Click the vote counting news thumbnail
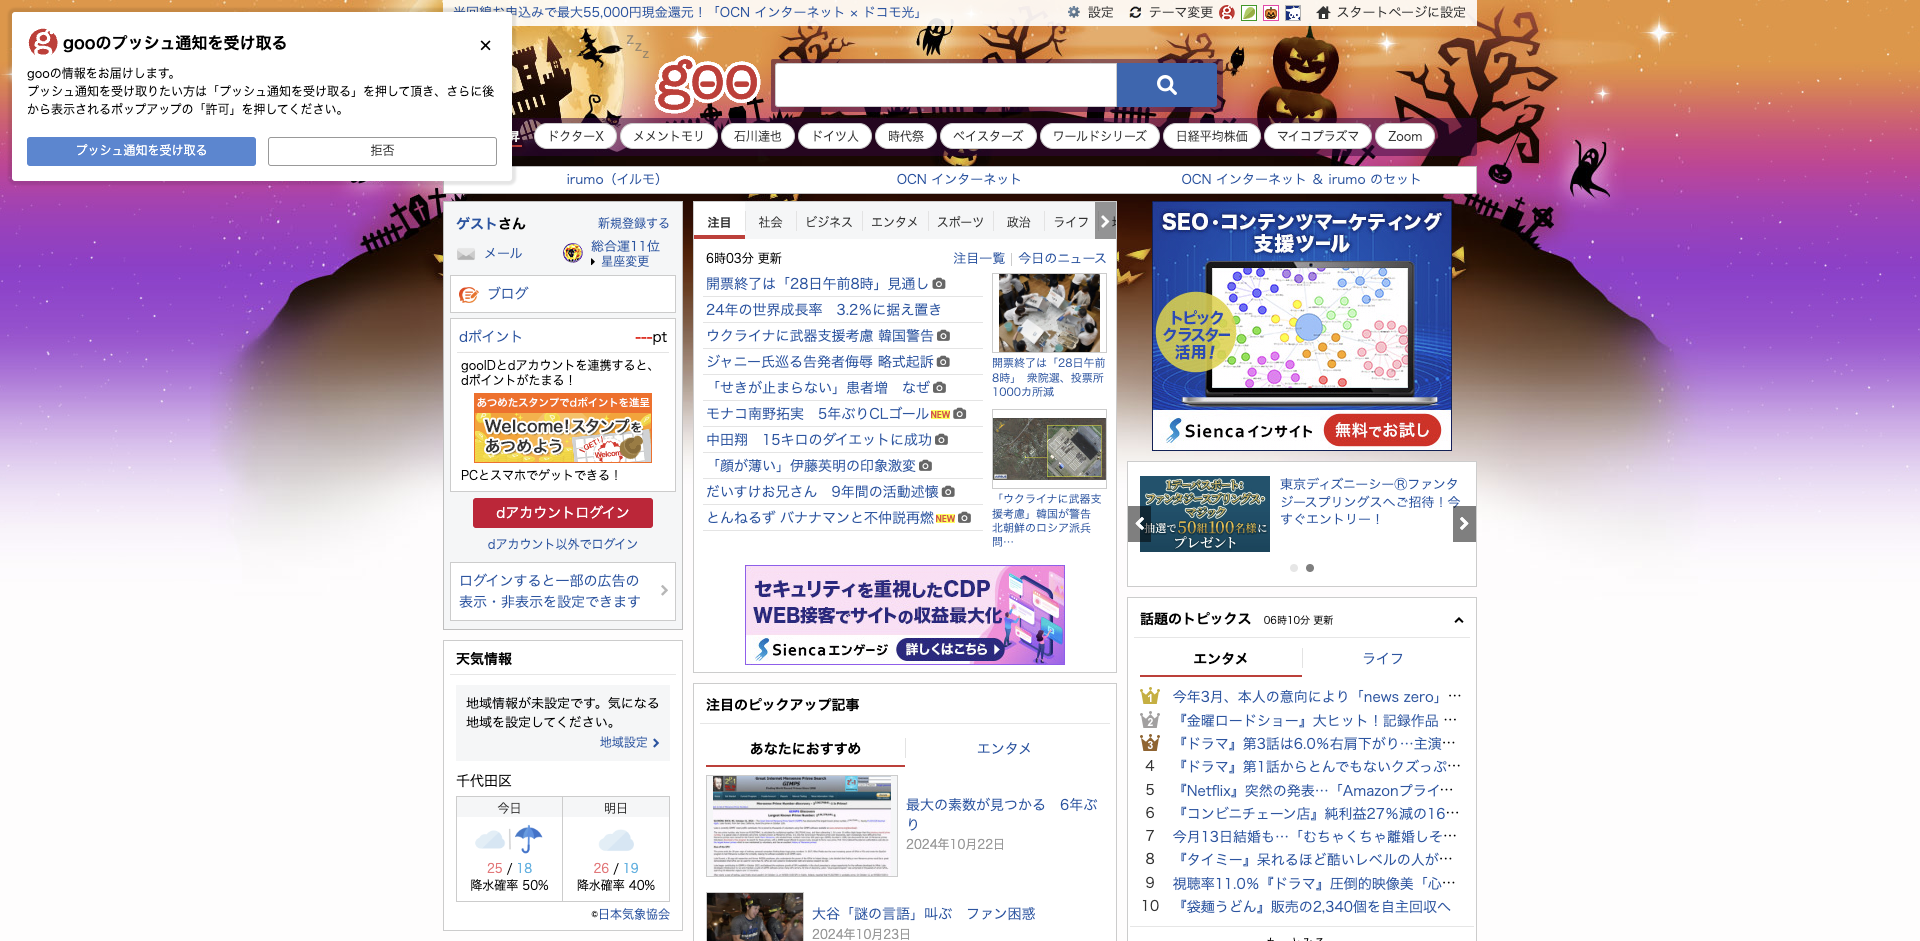 click(1049, 313)
